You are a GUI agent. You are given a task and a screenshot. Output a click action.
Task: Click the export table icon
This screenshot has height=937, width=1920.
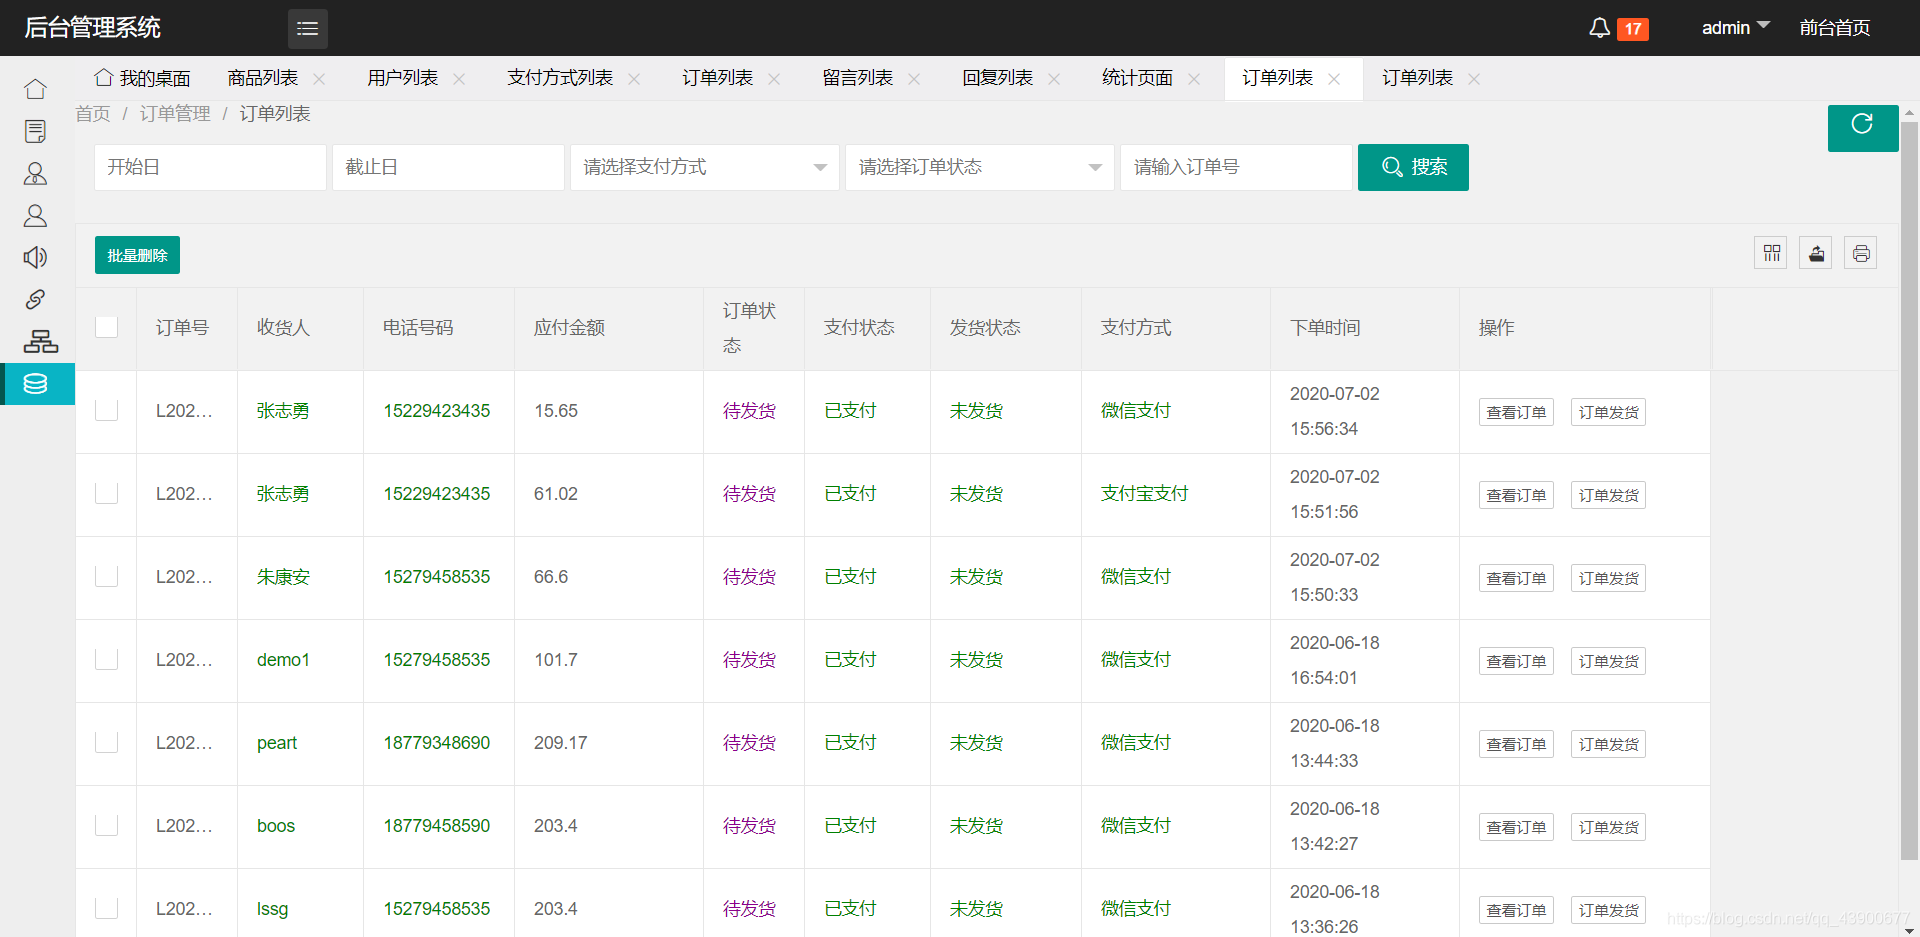(1816, 253)
